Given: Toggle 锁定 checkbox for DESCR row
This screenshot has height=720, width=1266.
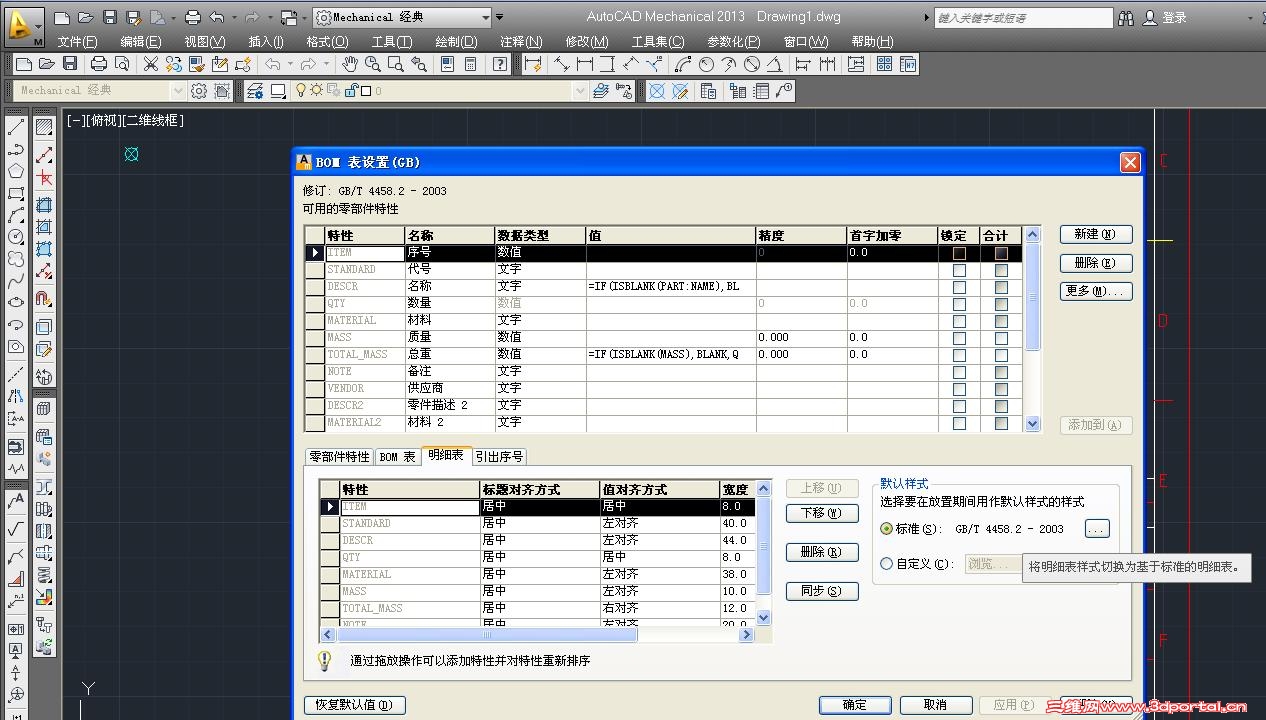Looking at the screenshot, I should point(959,287).
